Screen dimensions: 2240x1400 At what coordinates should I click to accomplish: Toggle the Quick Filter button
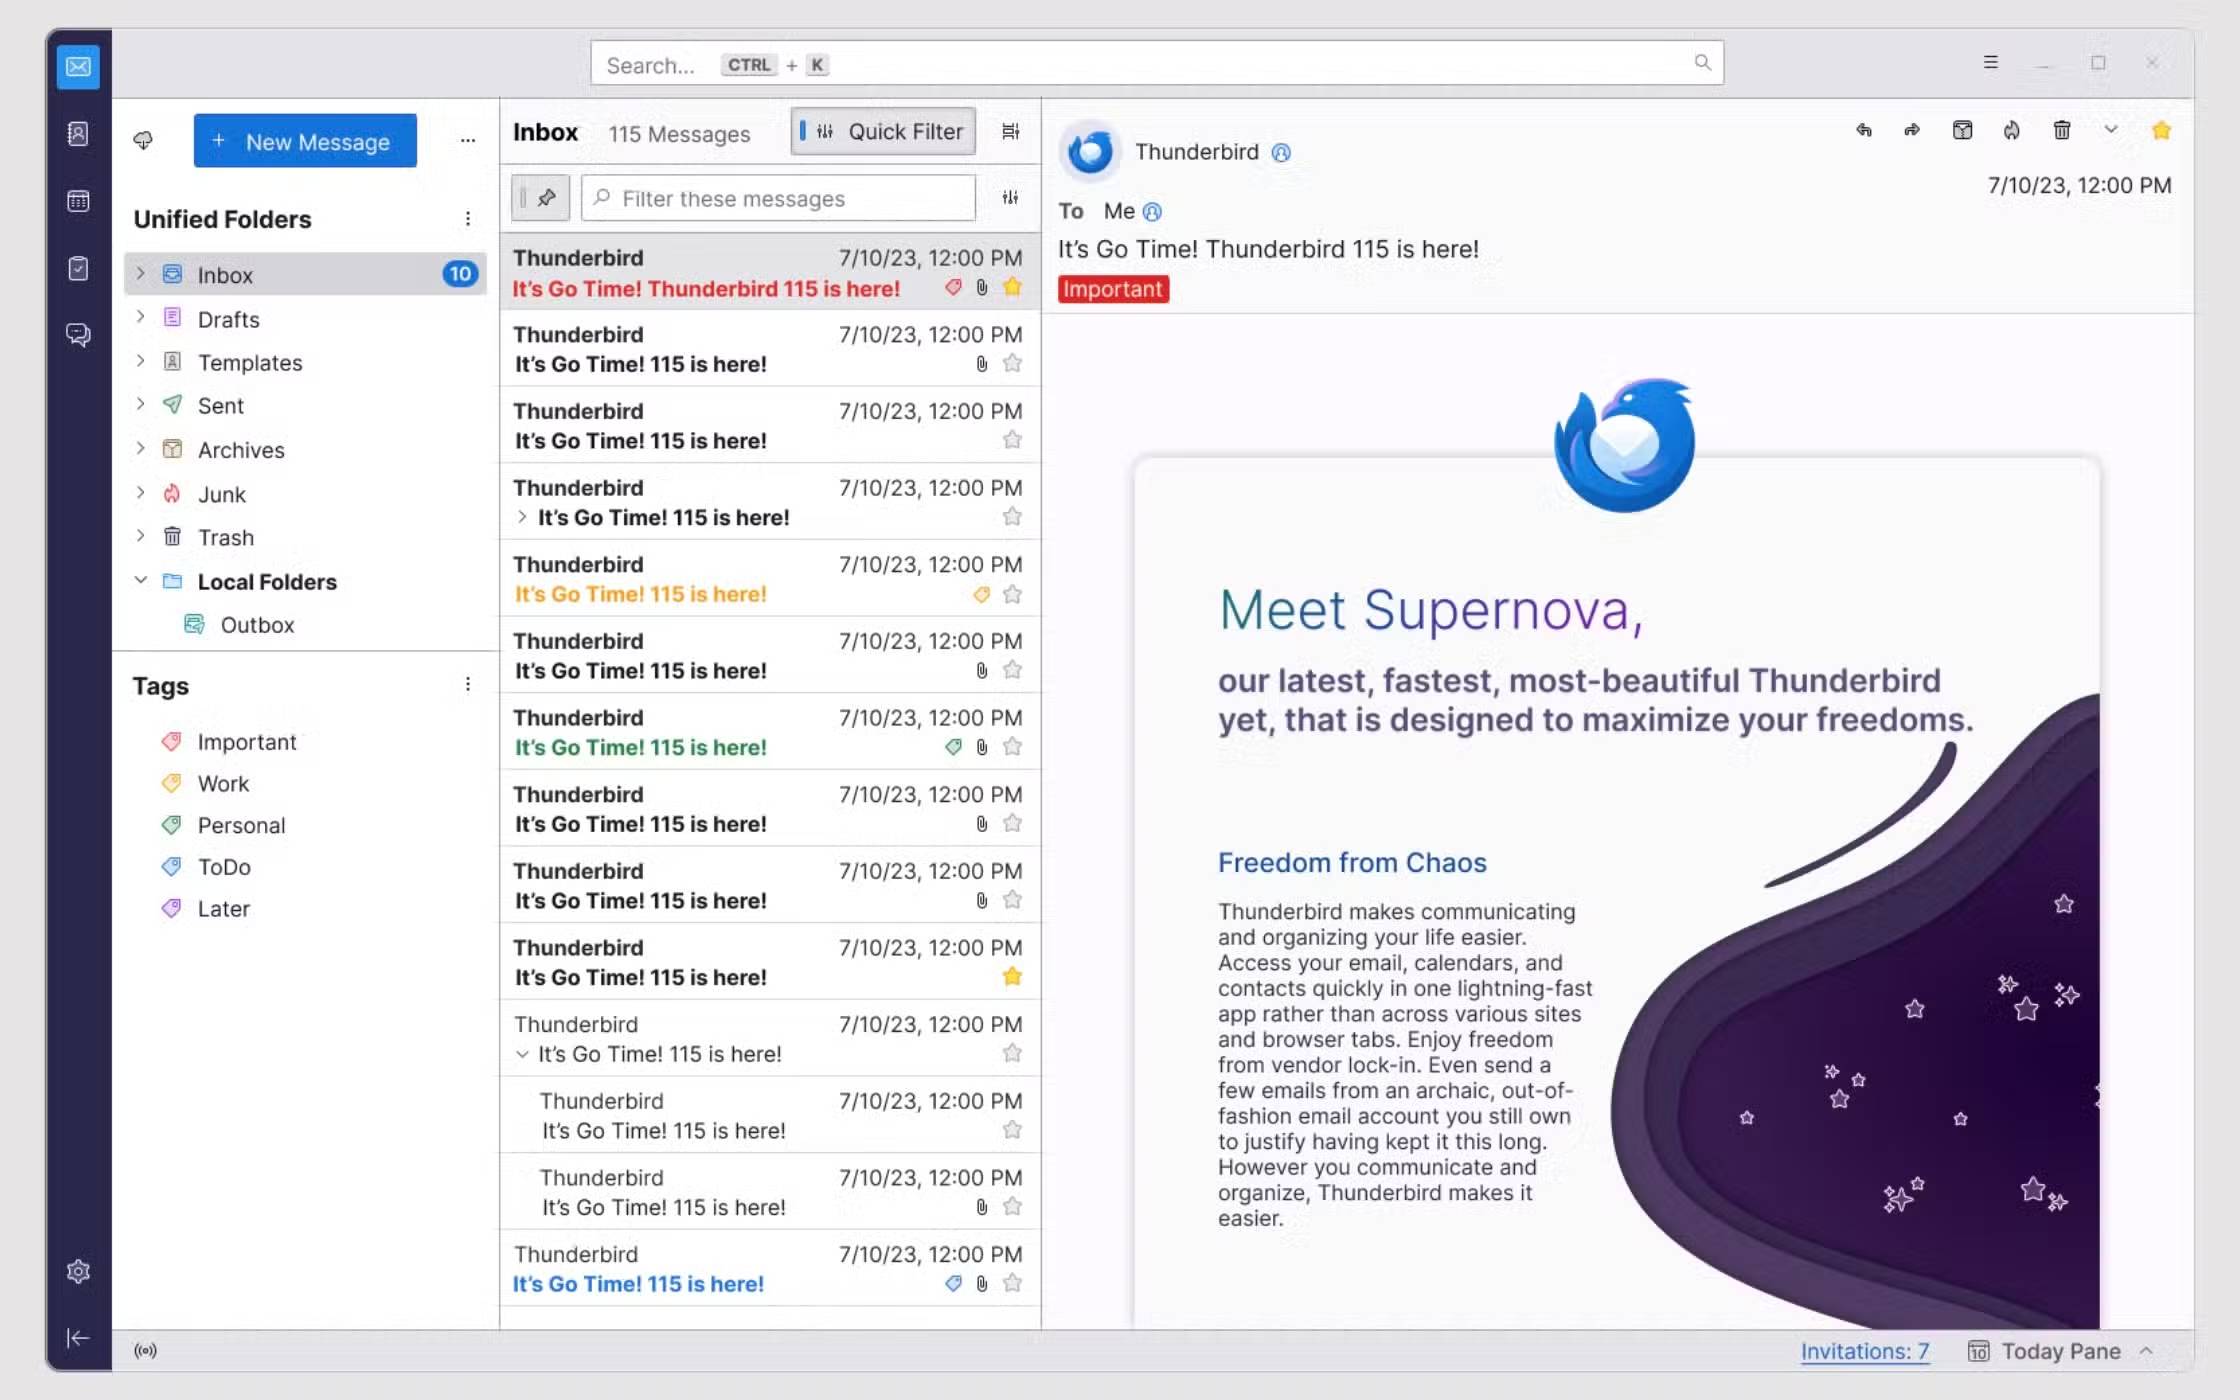tap(883, 131)
